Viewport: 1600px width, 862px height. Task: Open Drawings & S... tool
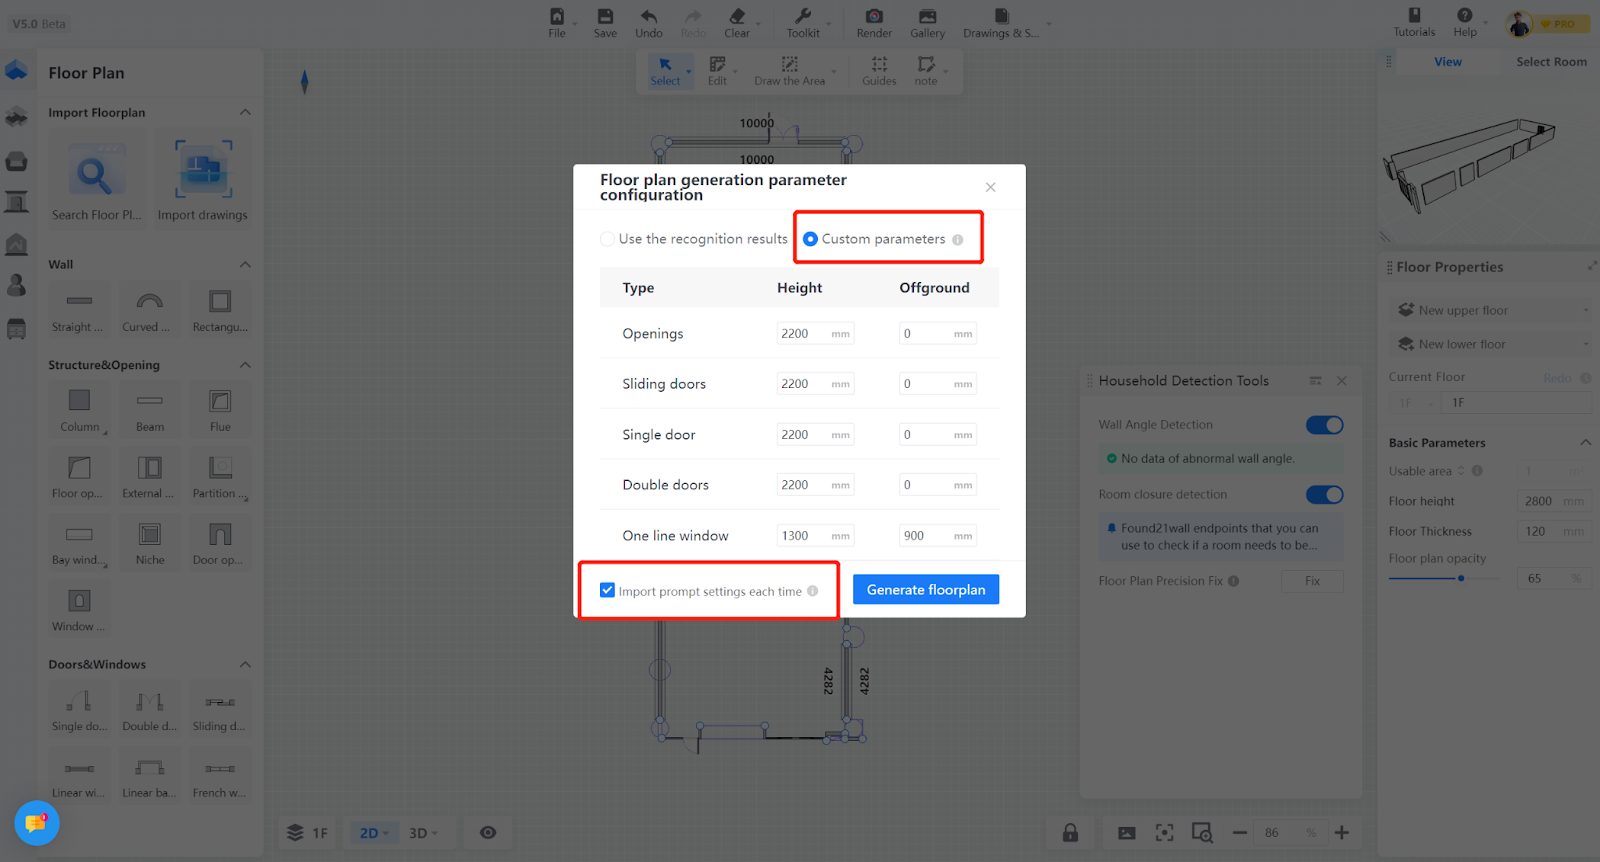(x=1001, y=23)
